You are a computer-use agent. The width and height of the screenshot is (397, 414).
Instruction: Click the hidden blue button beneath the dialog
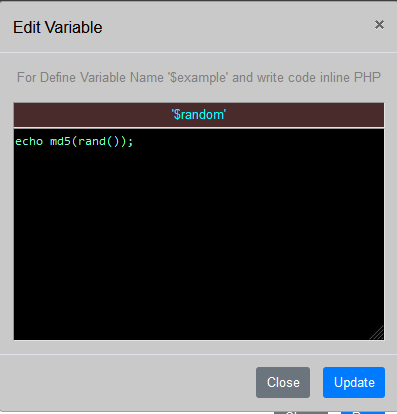pyautogui.click(x=363, y=412)
